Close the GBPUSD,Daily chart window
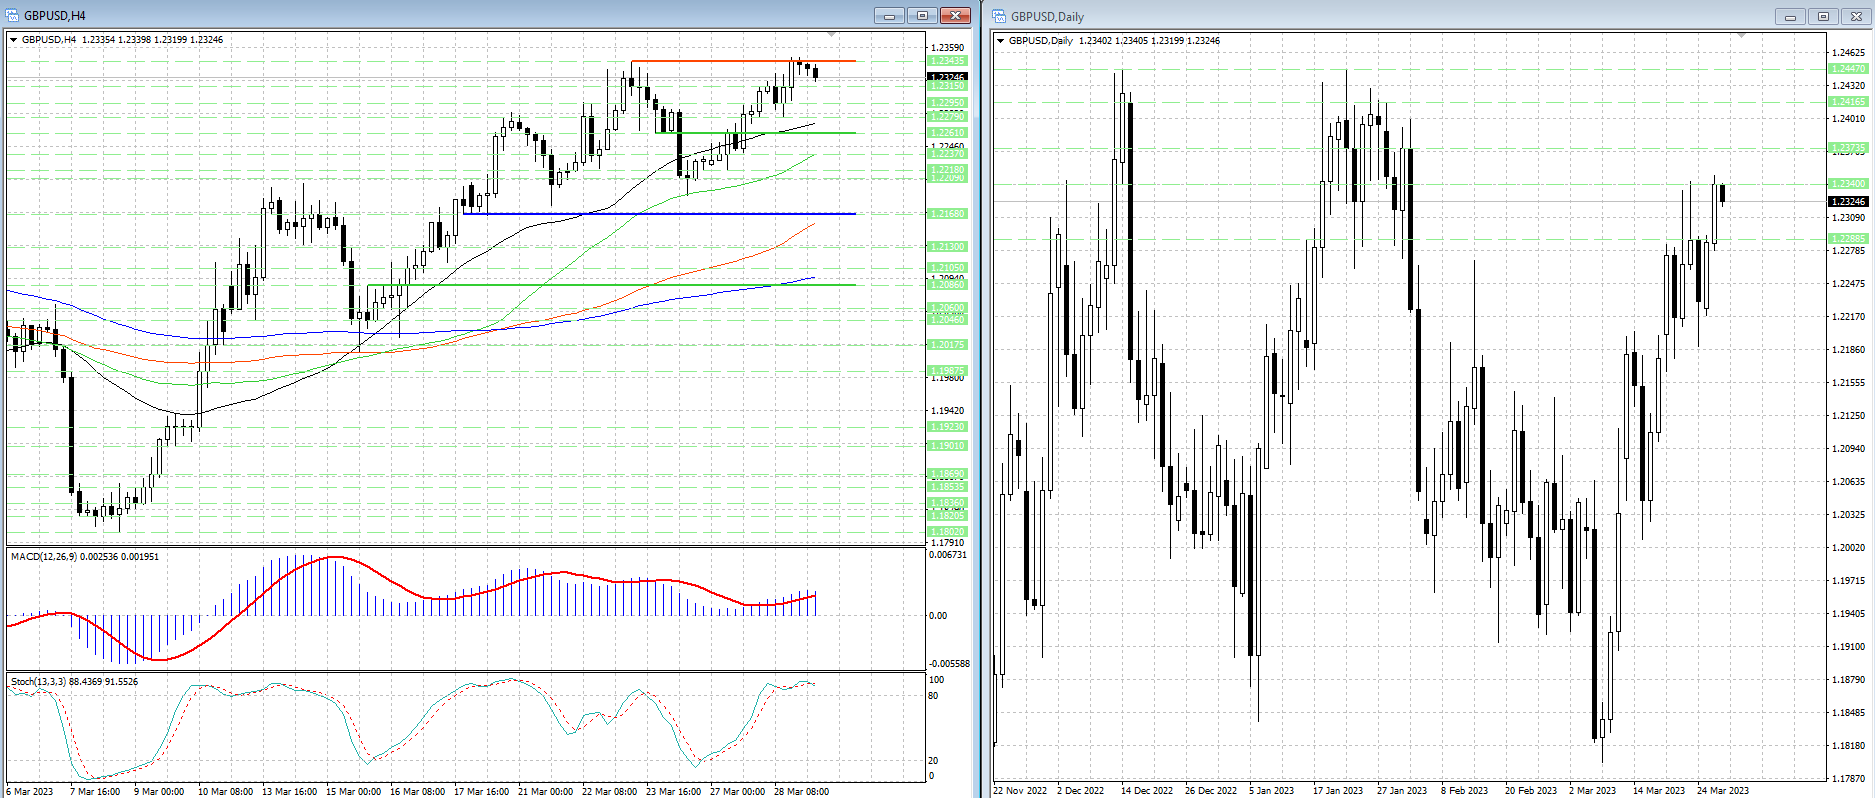This screenshot has width=1875, height=798. pyautogui.click(x=1856, y=16)
